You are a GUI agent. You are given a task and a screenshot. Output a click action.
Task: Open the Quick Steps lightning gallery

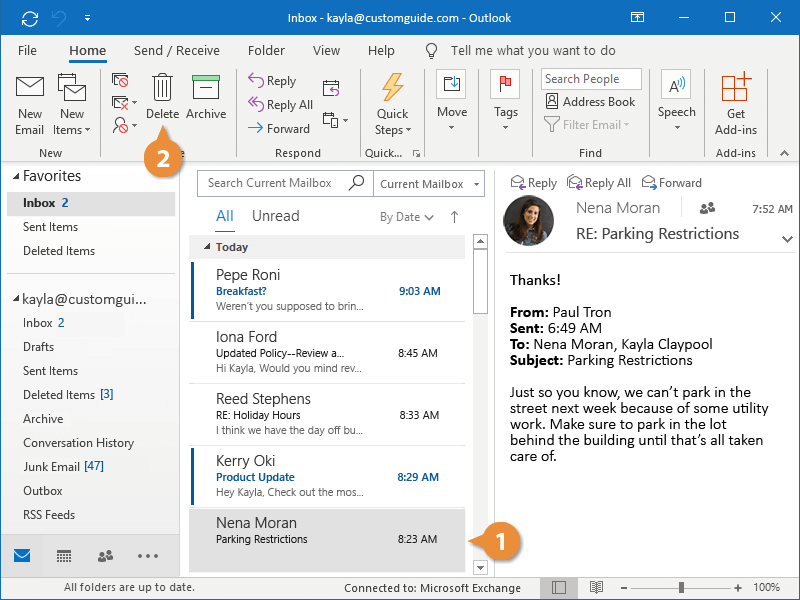[392, 105]
